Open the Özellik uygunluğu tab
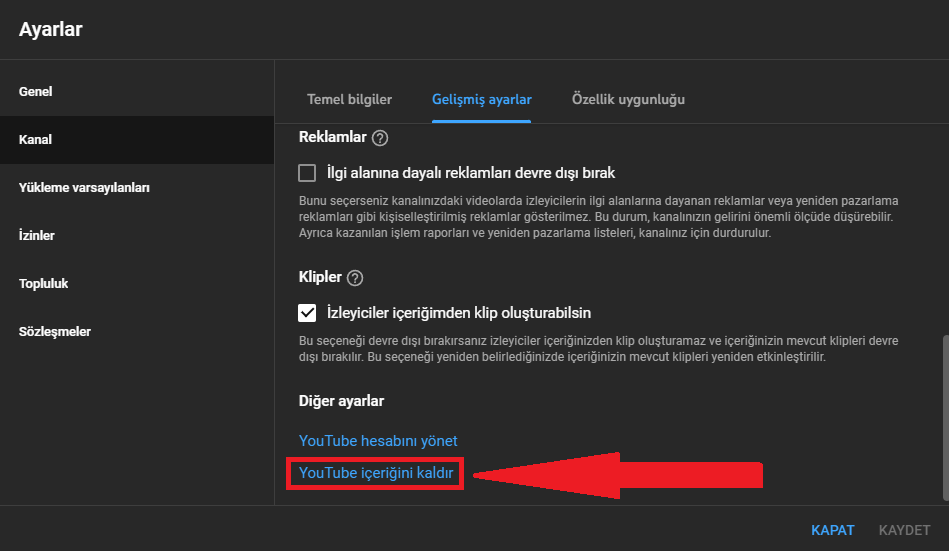This screenshot has width=949, height=551. 628,100
